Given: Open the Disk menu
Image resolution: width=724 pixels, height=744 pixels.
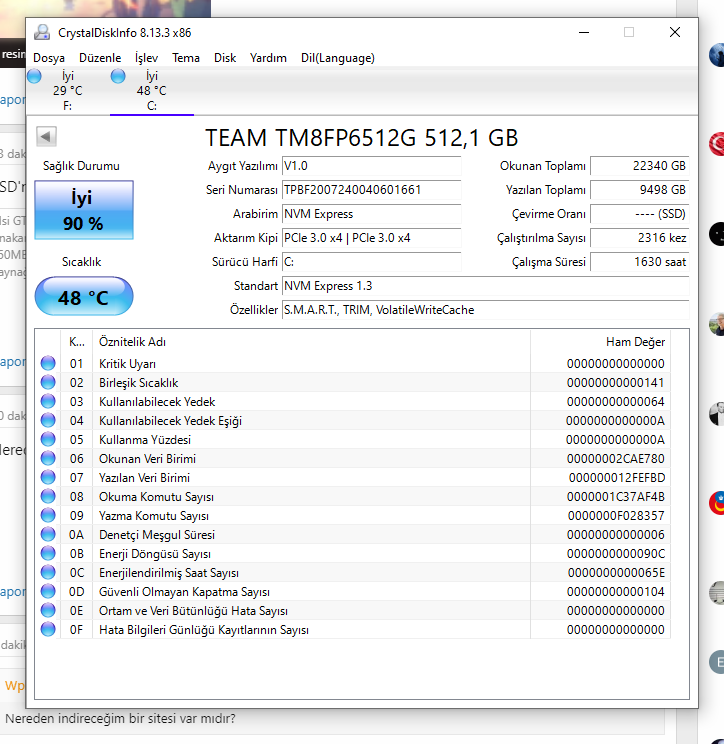Looking at the screenshot, I should click(225, 58).
